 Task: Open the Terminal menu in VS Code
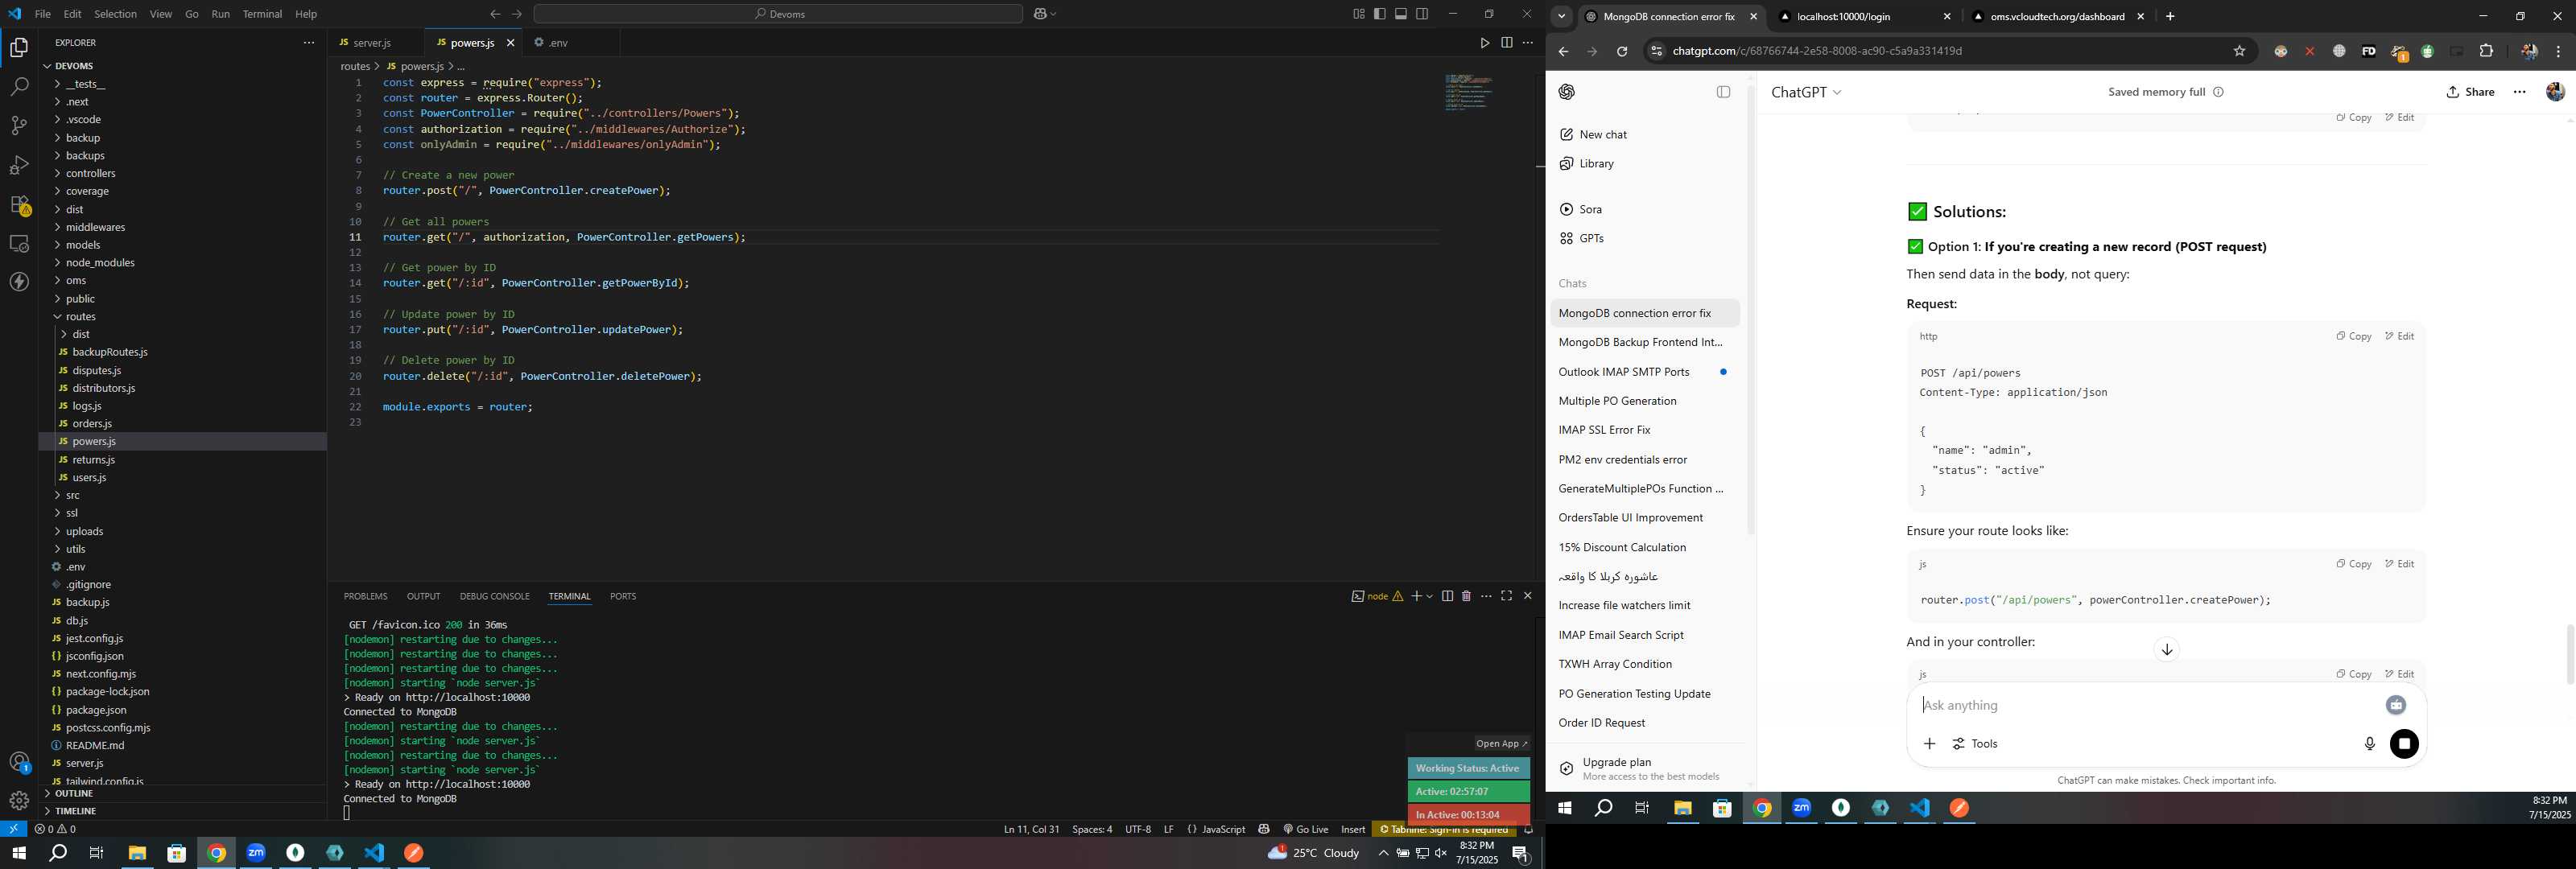pos(262,14)
